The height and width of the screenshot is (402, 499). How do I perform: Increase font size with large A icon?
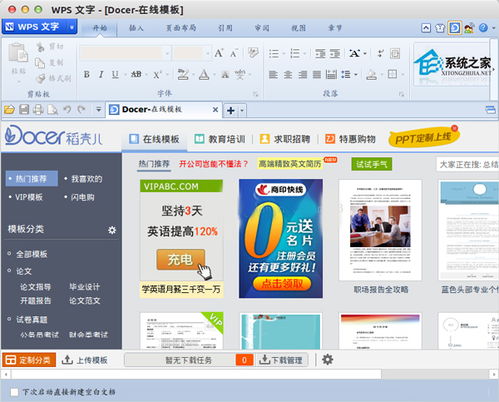tap(218, 53)
